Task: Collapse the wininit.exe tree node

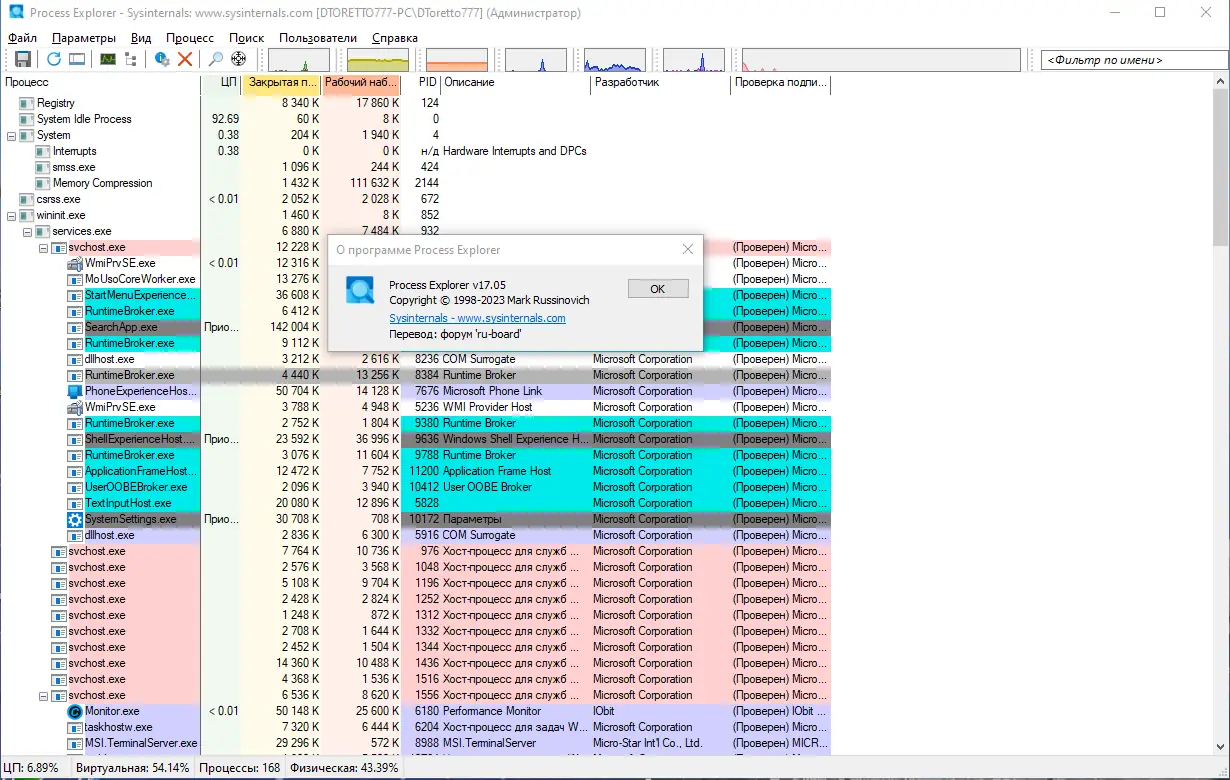Action: point(12,215)
